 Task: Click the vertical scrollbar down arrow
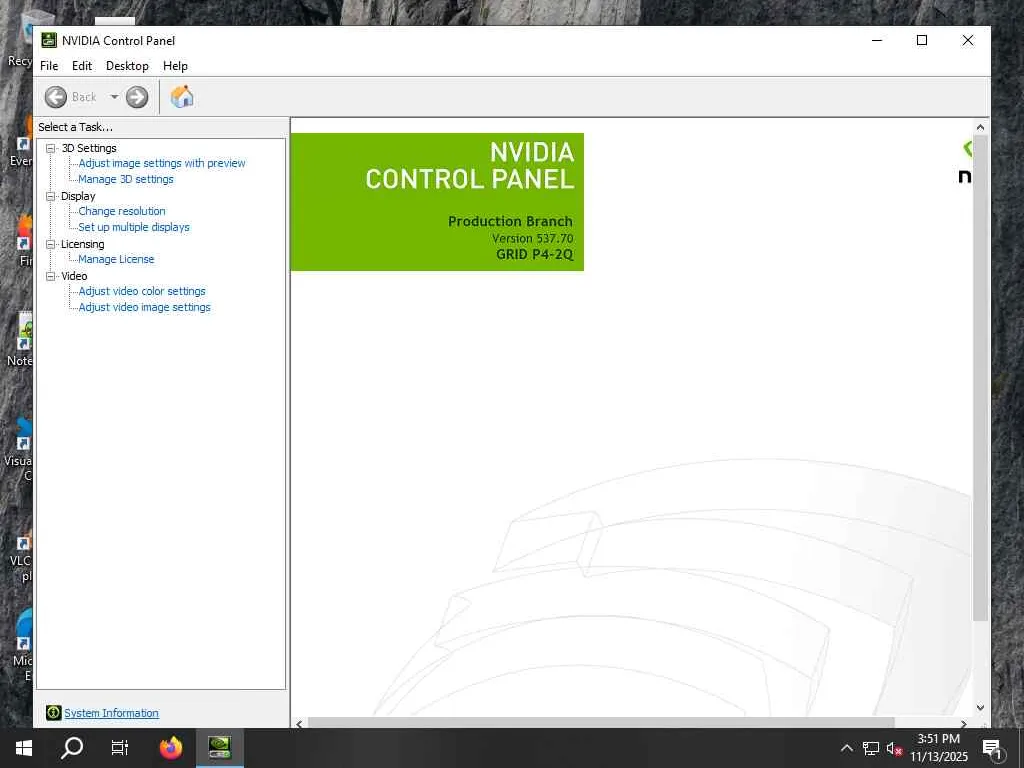[x=980, y=707]
